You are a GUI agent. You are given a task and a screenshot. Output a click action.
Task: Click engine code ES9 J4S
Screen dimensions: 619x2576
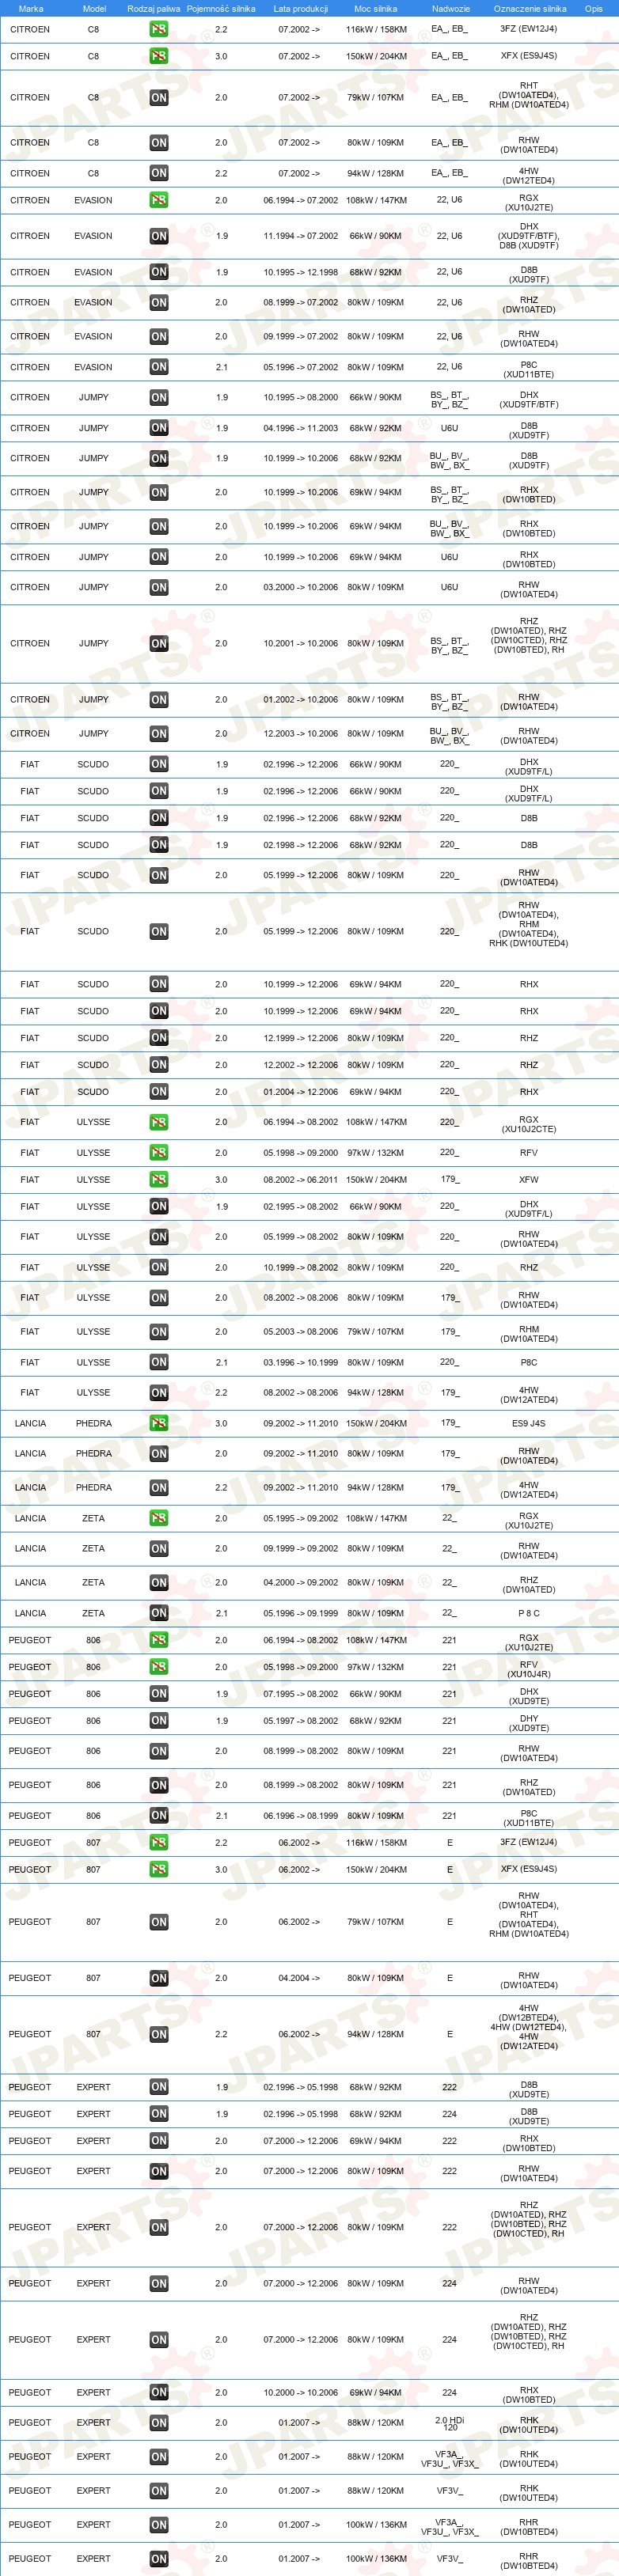529,1423
